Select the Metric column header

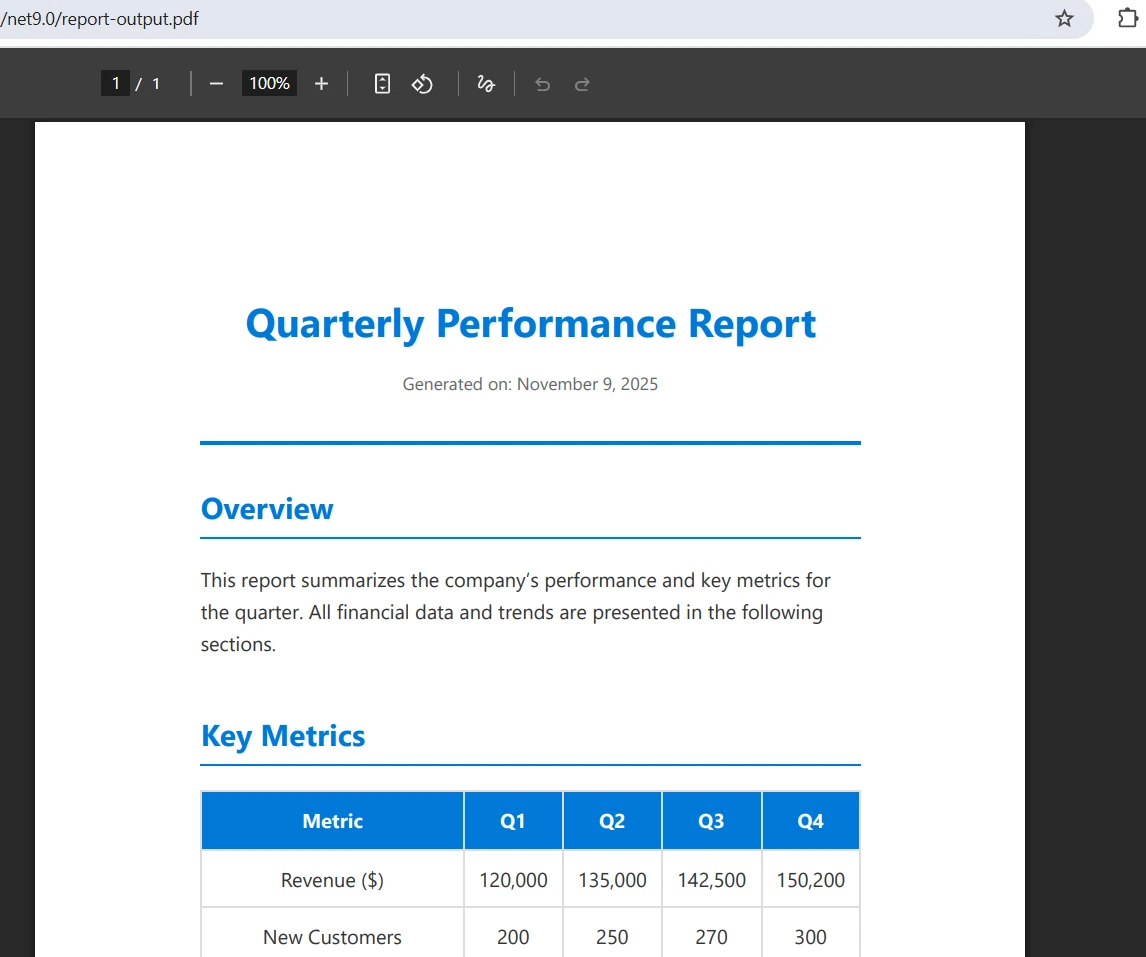(332, 821)
